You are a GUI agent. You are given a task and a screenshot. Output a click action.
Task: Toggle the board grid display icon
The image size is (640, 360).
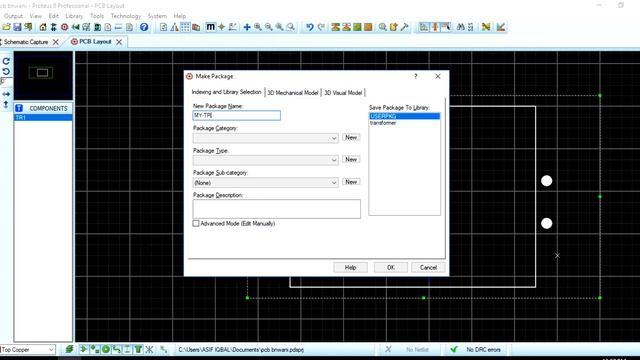click(x=185, y=27)
